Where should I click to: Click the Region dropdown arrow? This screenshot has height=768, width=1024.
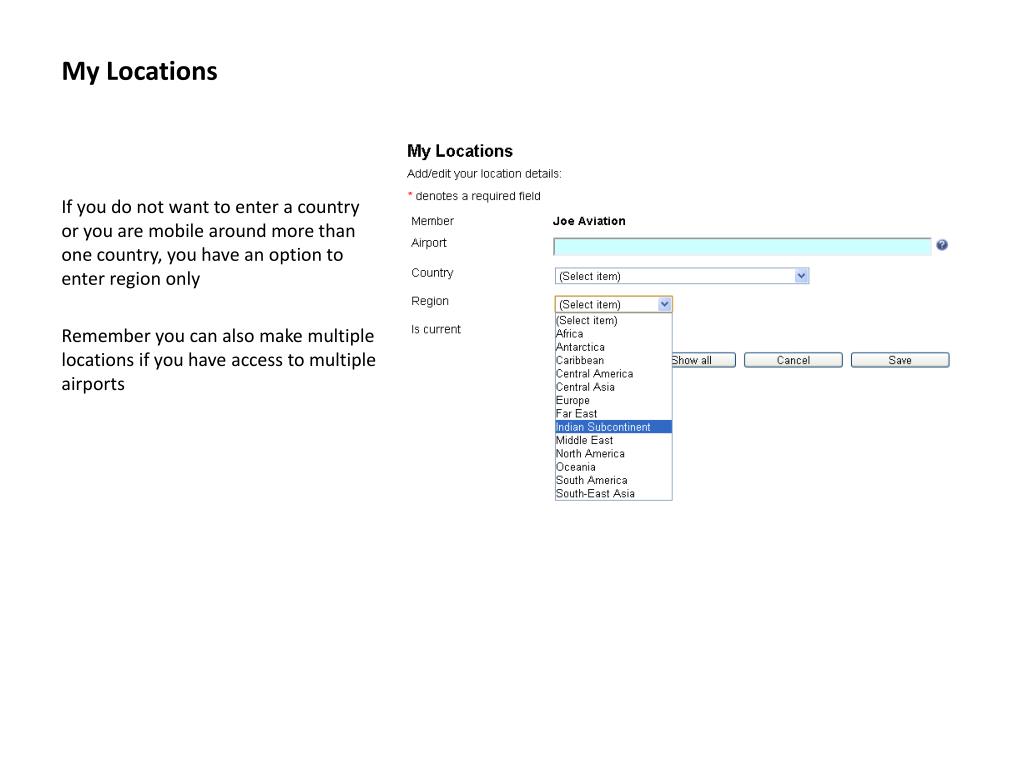pyautogui.click(x=664, y=304)
